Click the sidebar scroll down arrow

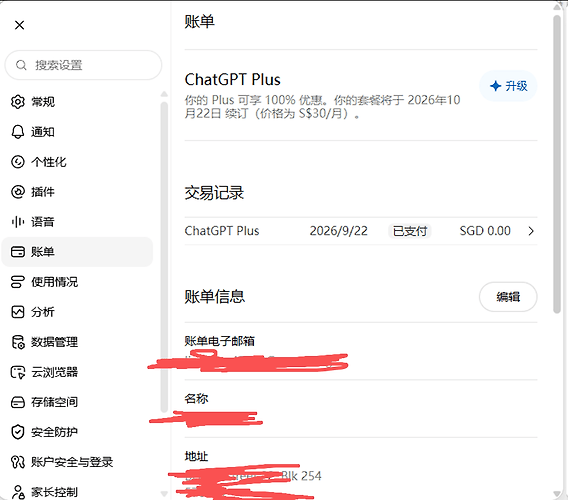[164, 493]
